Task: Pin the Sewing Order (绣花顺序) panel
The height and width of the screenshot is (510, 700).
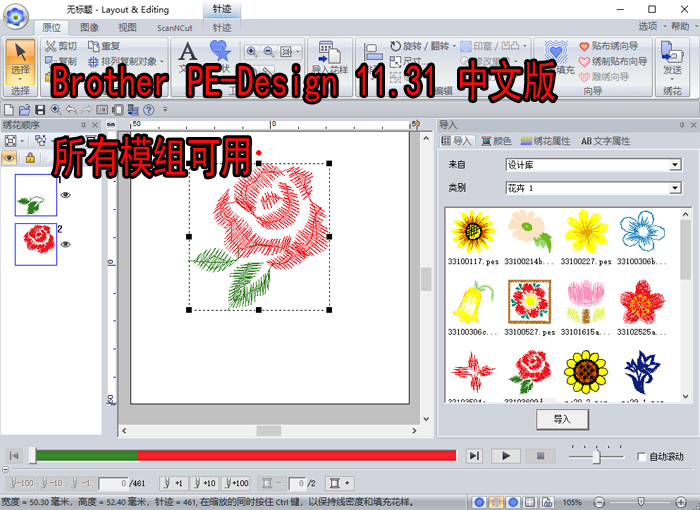Action: pos(83,125)
